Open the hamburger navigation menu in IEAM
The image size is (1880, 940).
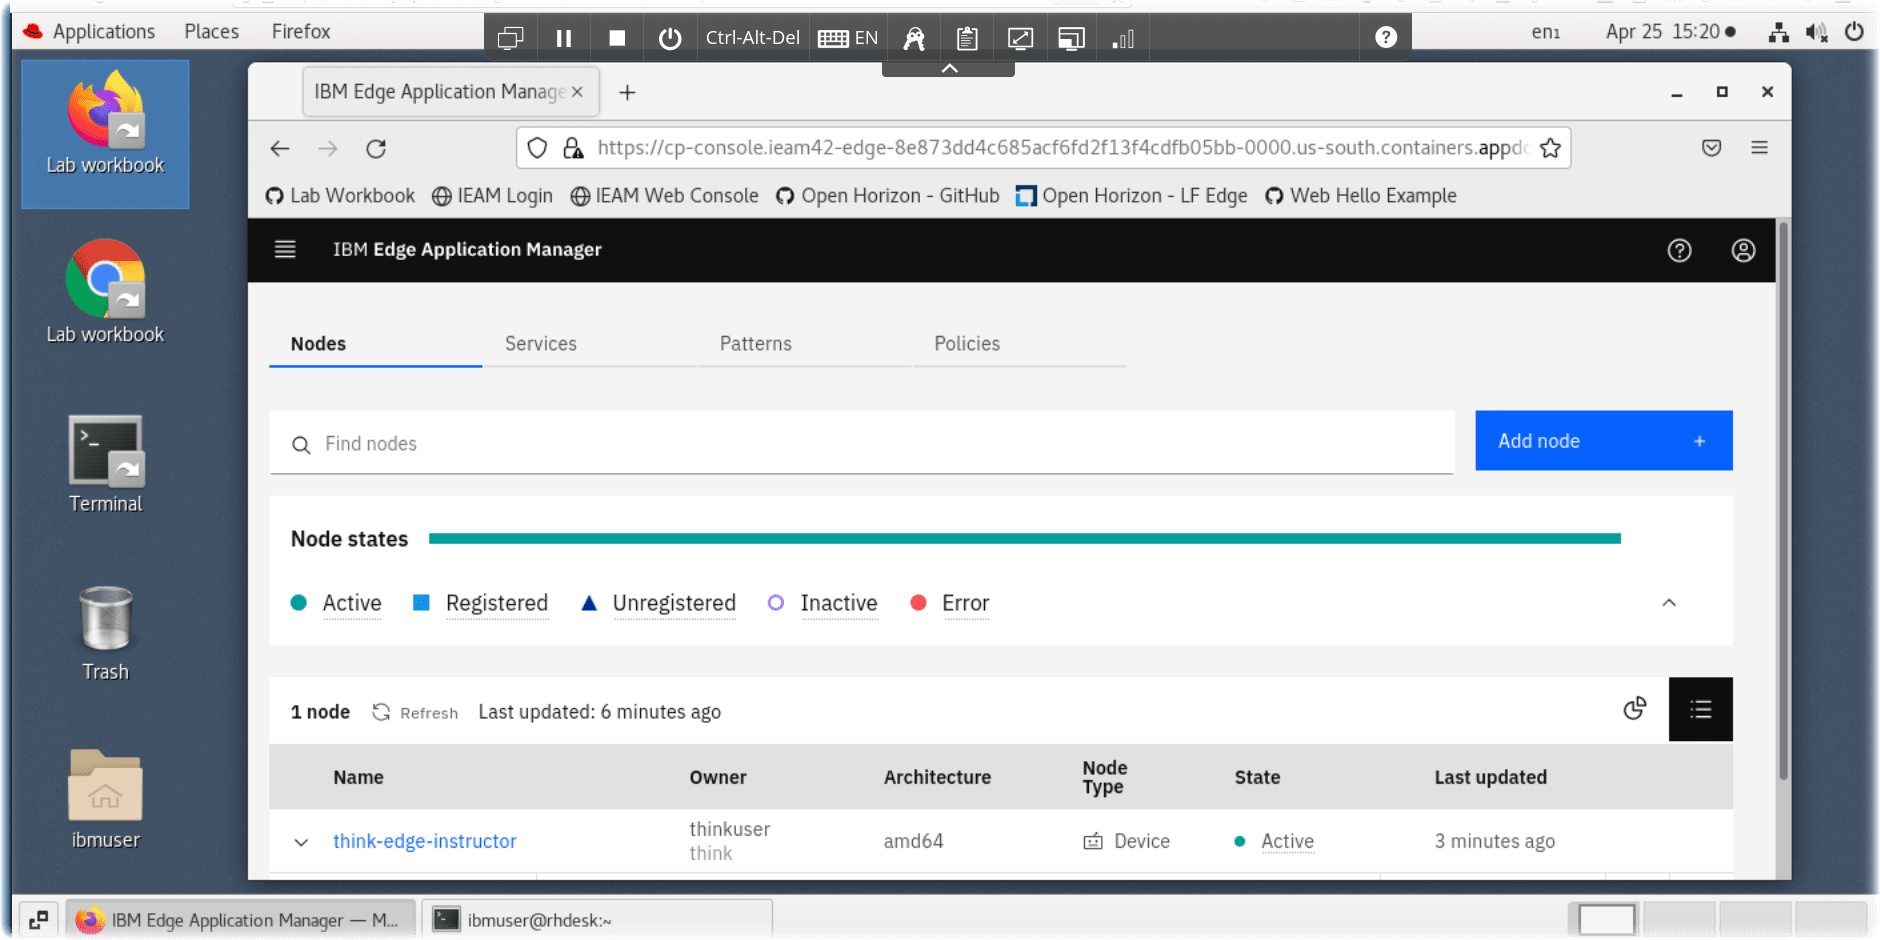pyautogui.click(x=285, y=249)
